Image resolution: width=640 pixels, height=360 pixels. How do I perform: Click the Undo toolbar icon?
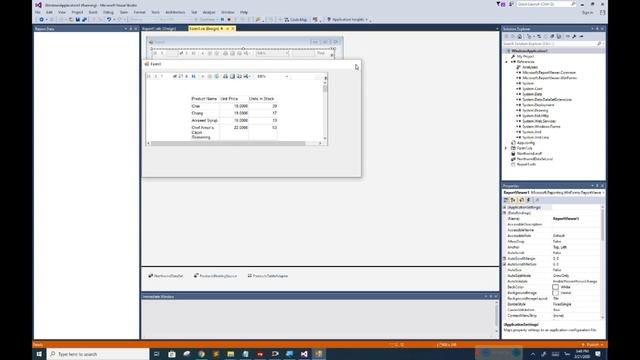(109, 19)
